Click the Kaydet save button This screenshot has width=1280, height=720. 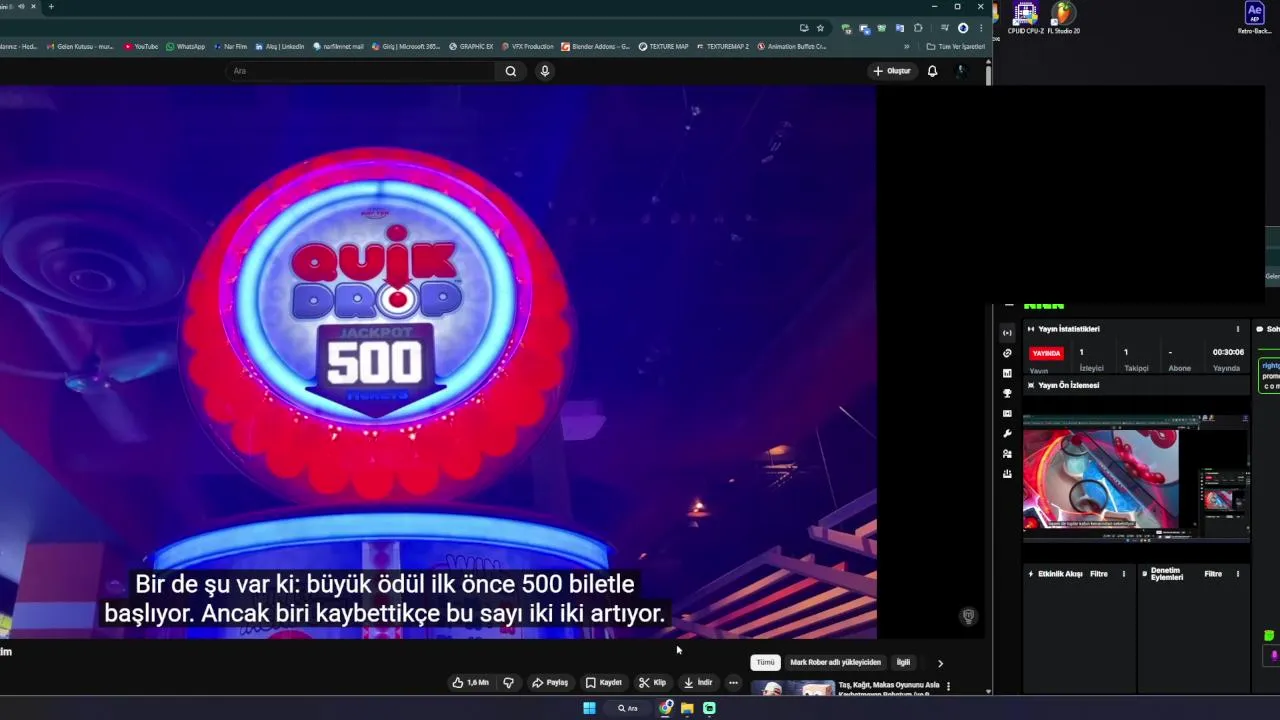(603, 683)
